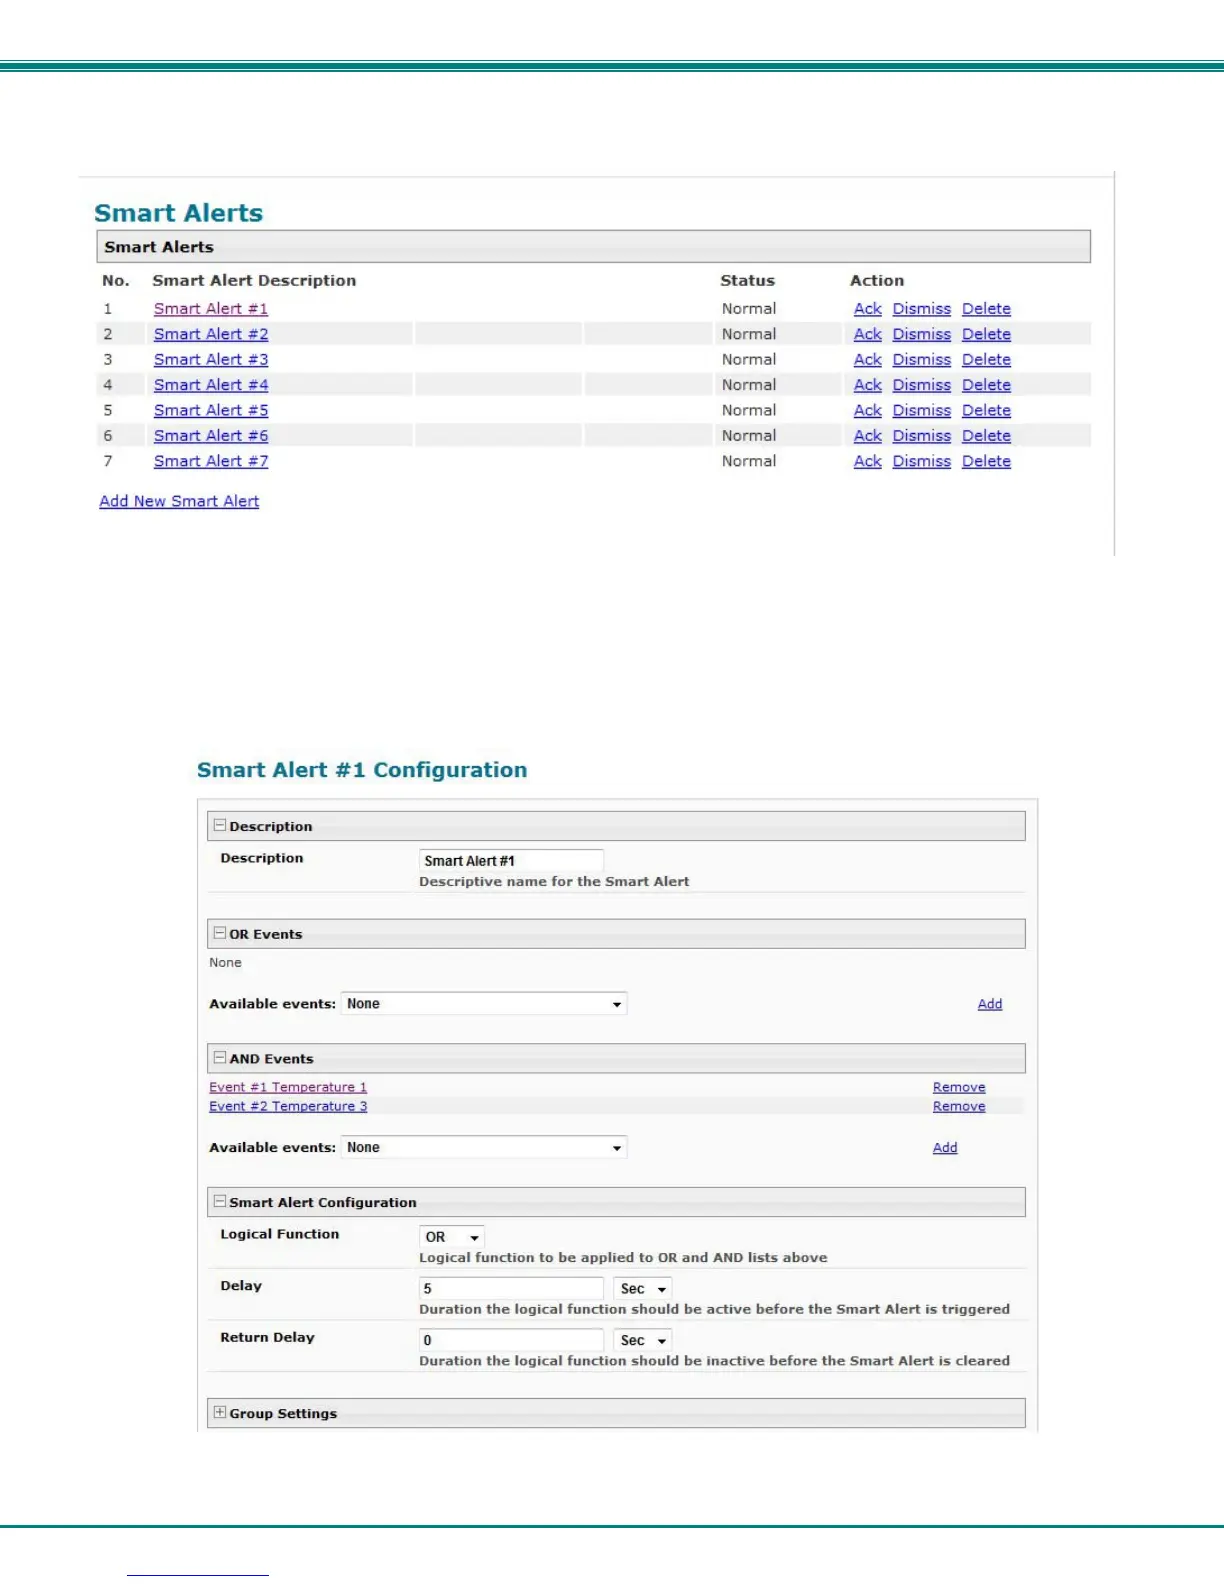This screenshot has width=1224, height=1584.
Task: Dismiss Smart Alert #2
Action: click(922, 334)
